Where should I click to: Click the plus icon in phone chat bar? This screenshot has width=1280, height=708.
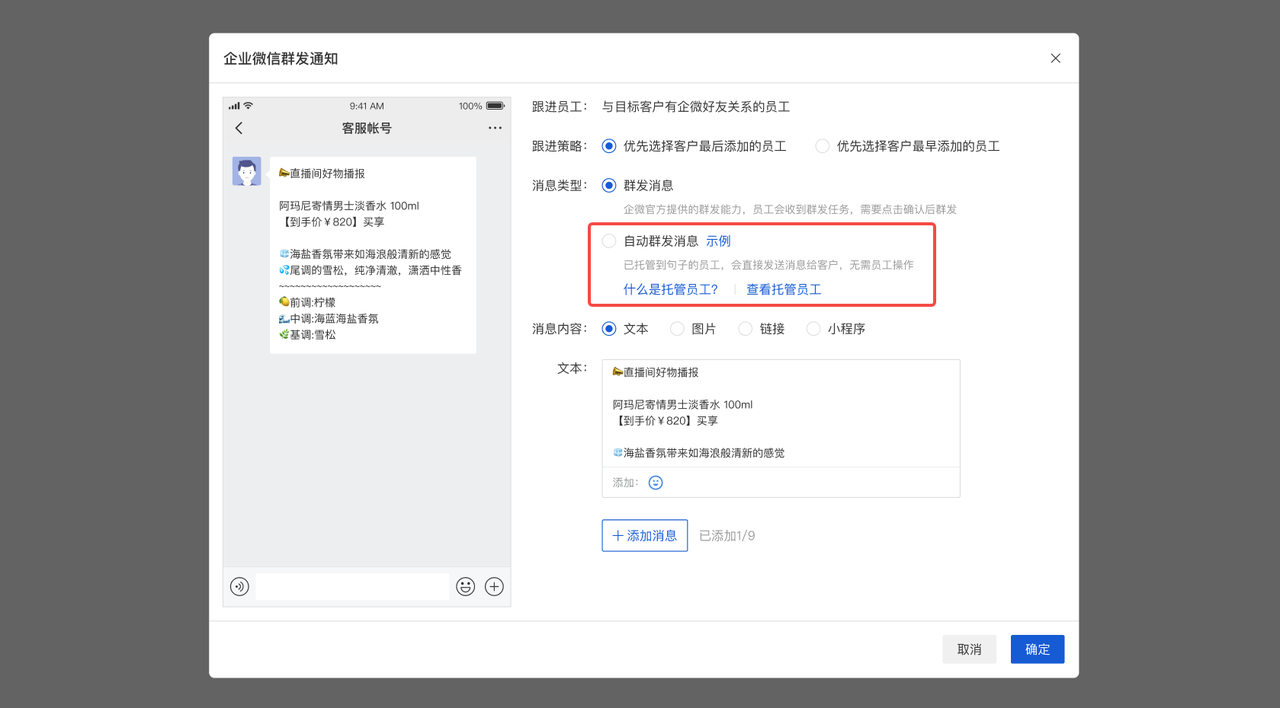point(494,587)
